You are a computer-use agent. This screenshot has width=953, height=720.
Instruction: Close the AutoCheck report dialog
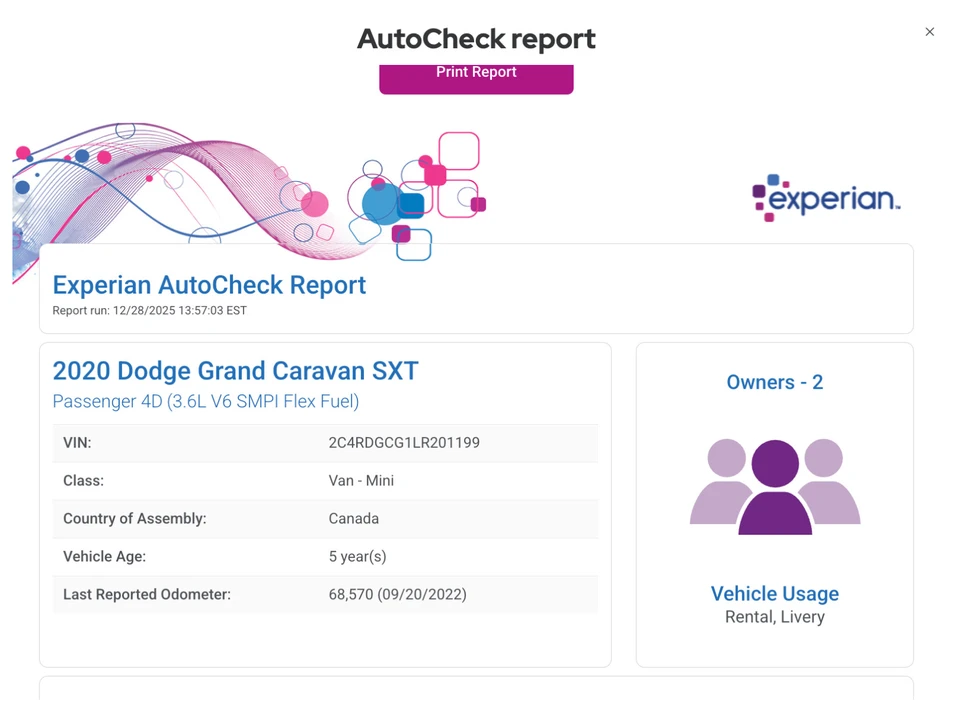pos(929,32)
